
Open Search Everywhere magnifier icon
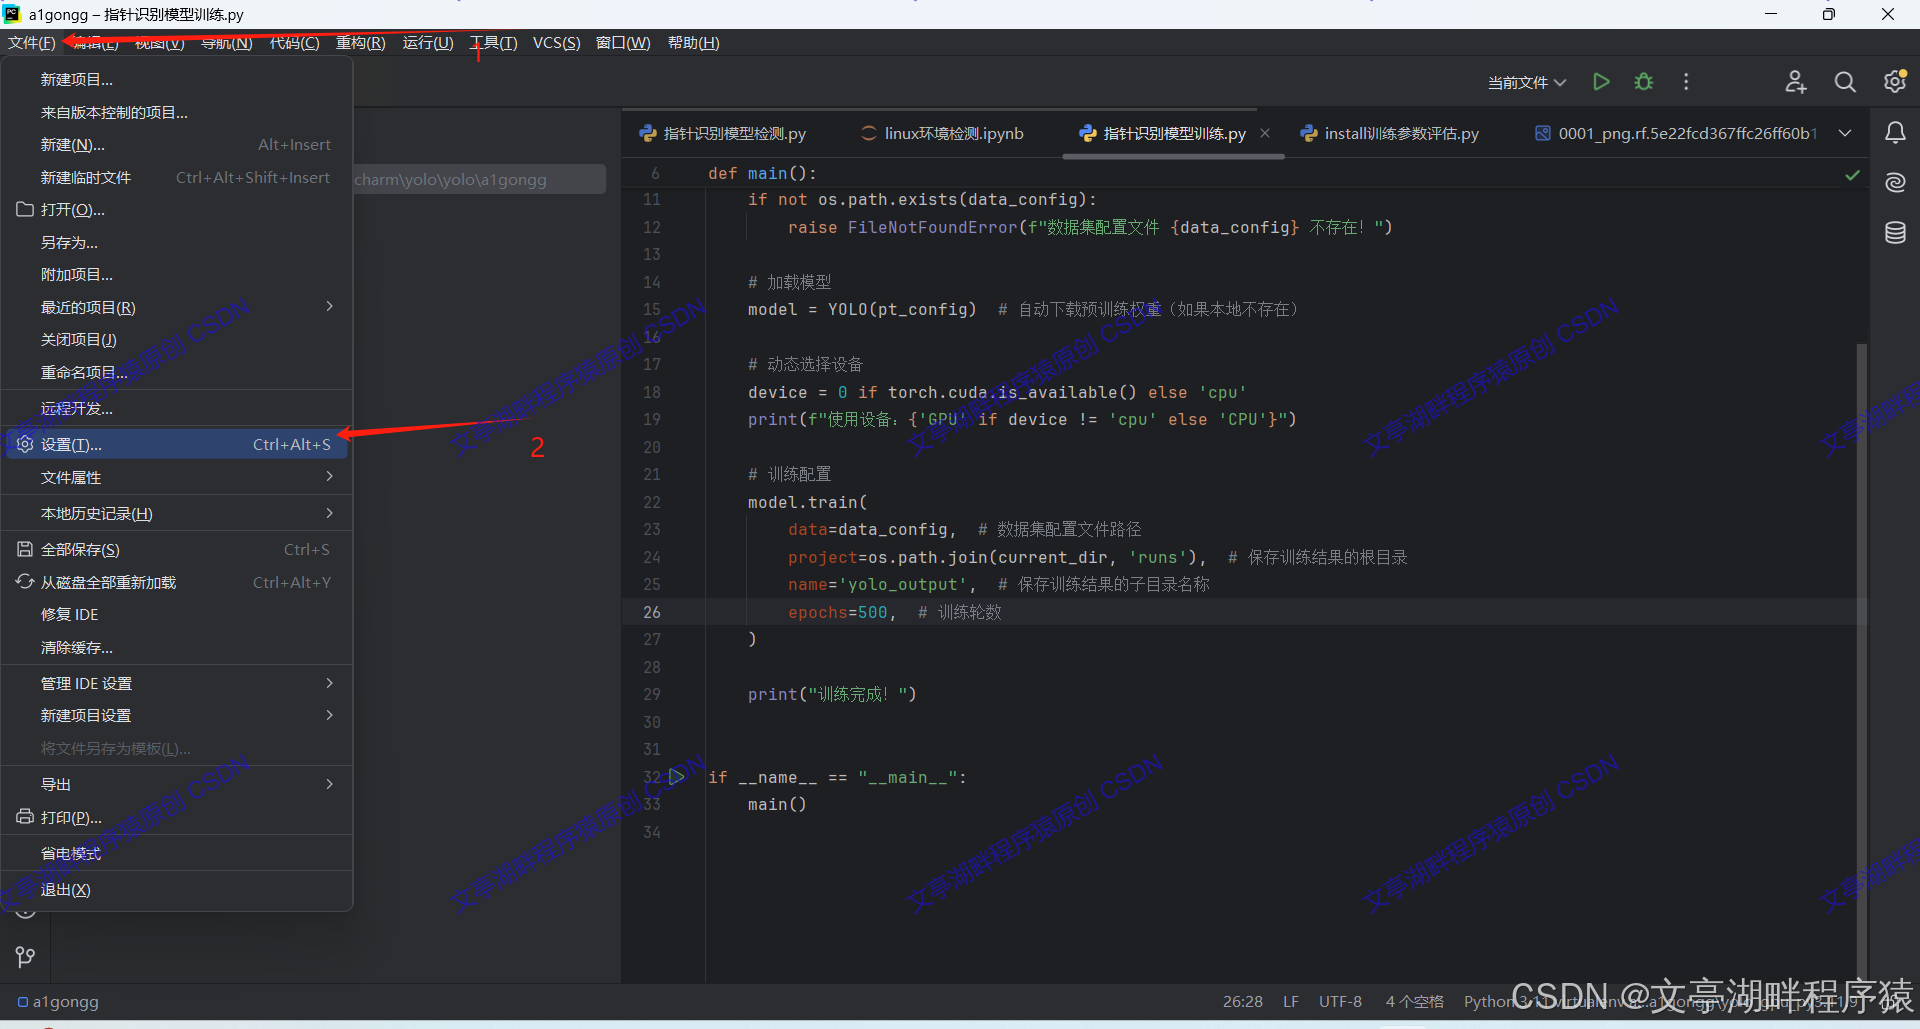tap(1845, 82)
